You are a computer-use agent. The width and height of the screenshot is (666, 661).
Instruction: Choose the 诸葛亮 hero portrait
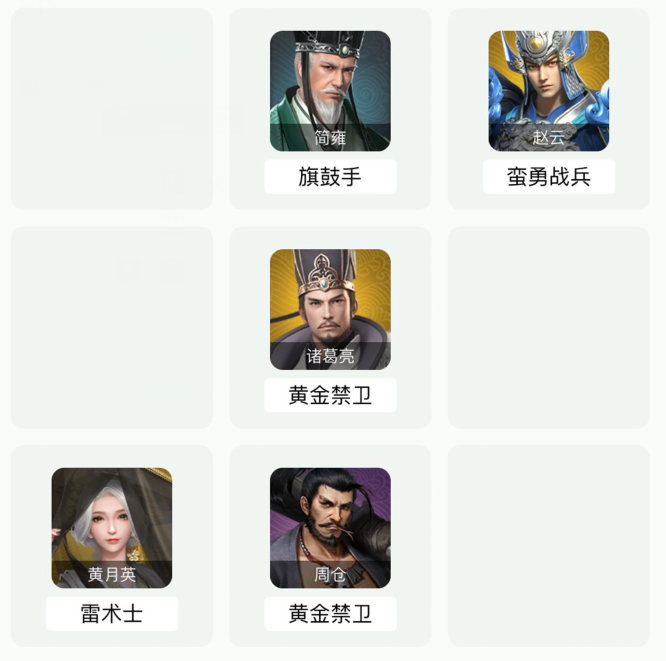[330, 309]
